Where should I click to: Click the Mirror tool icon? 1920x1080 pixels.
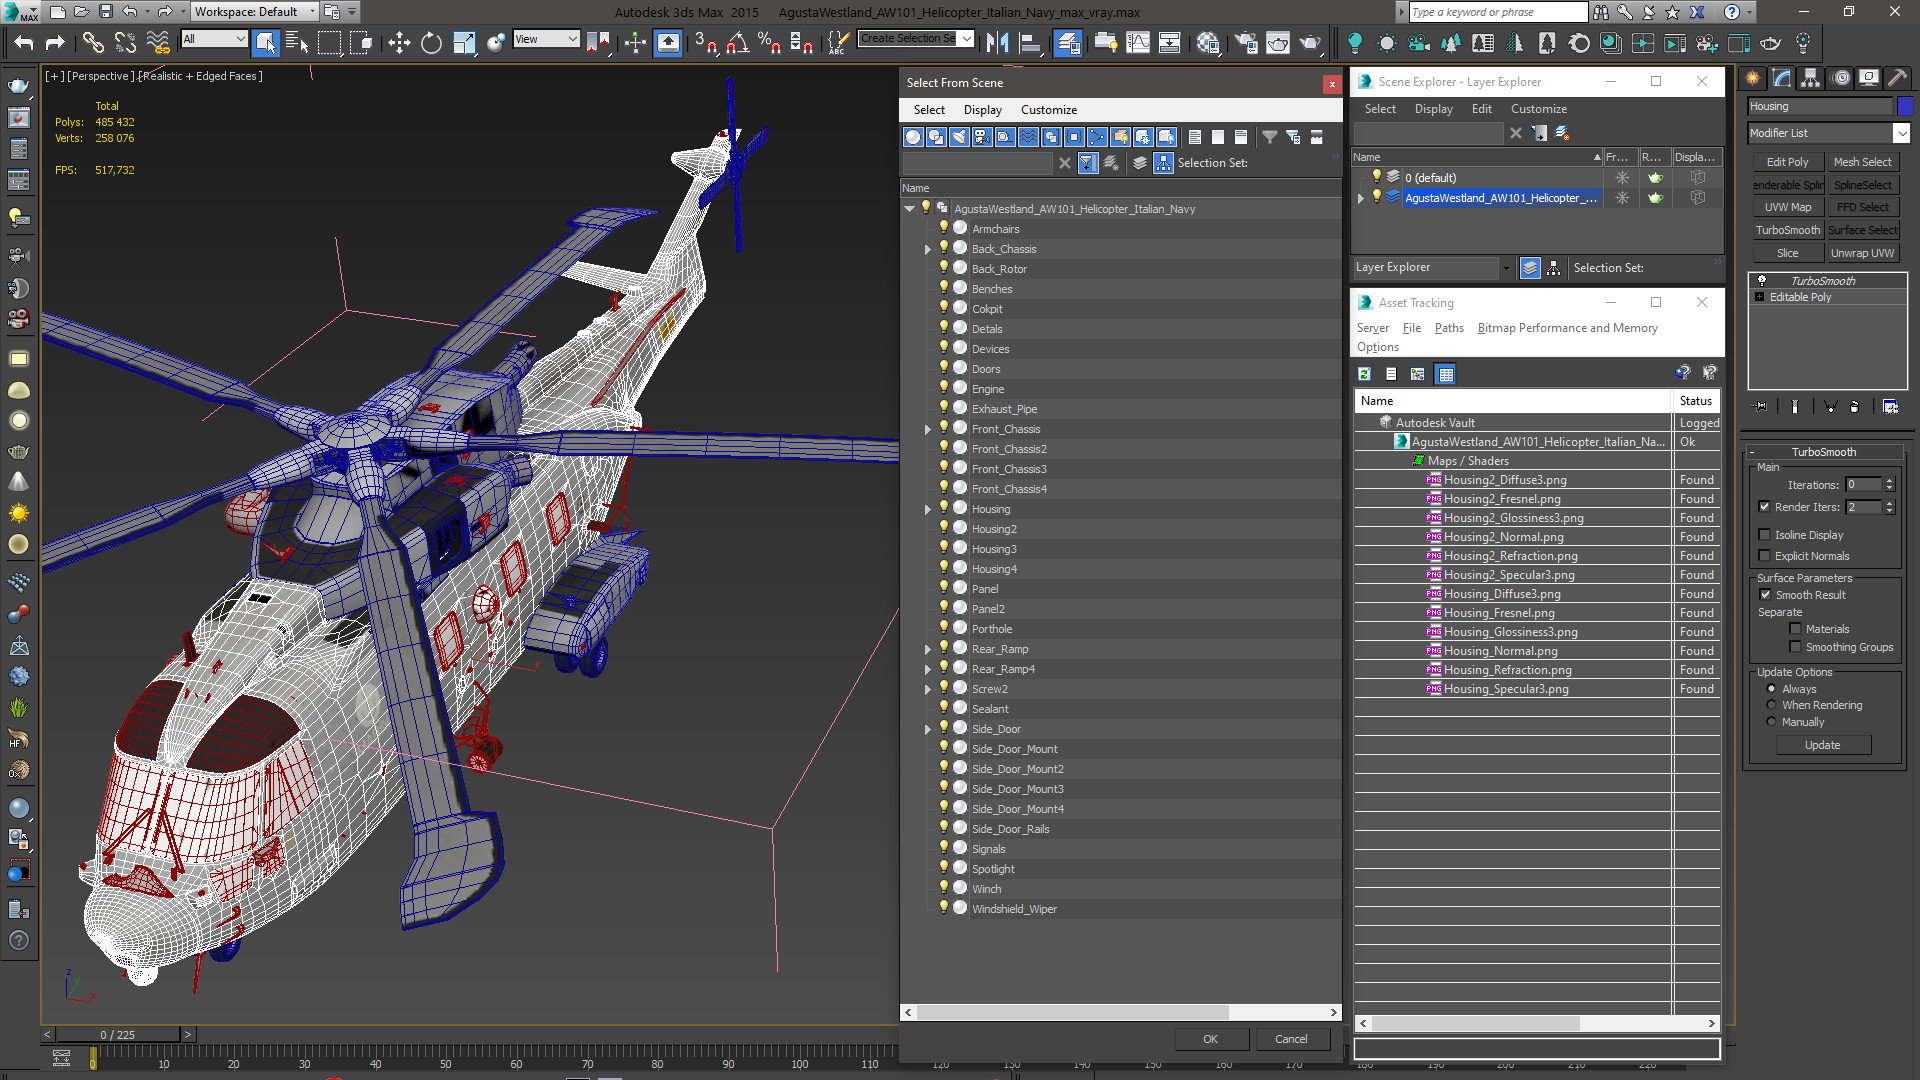tap(997, 42)
